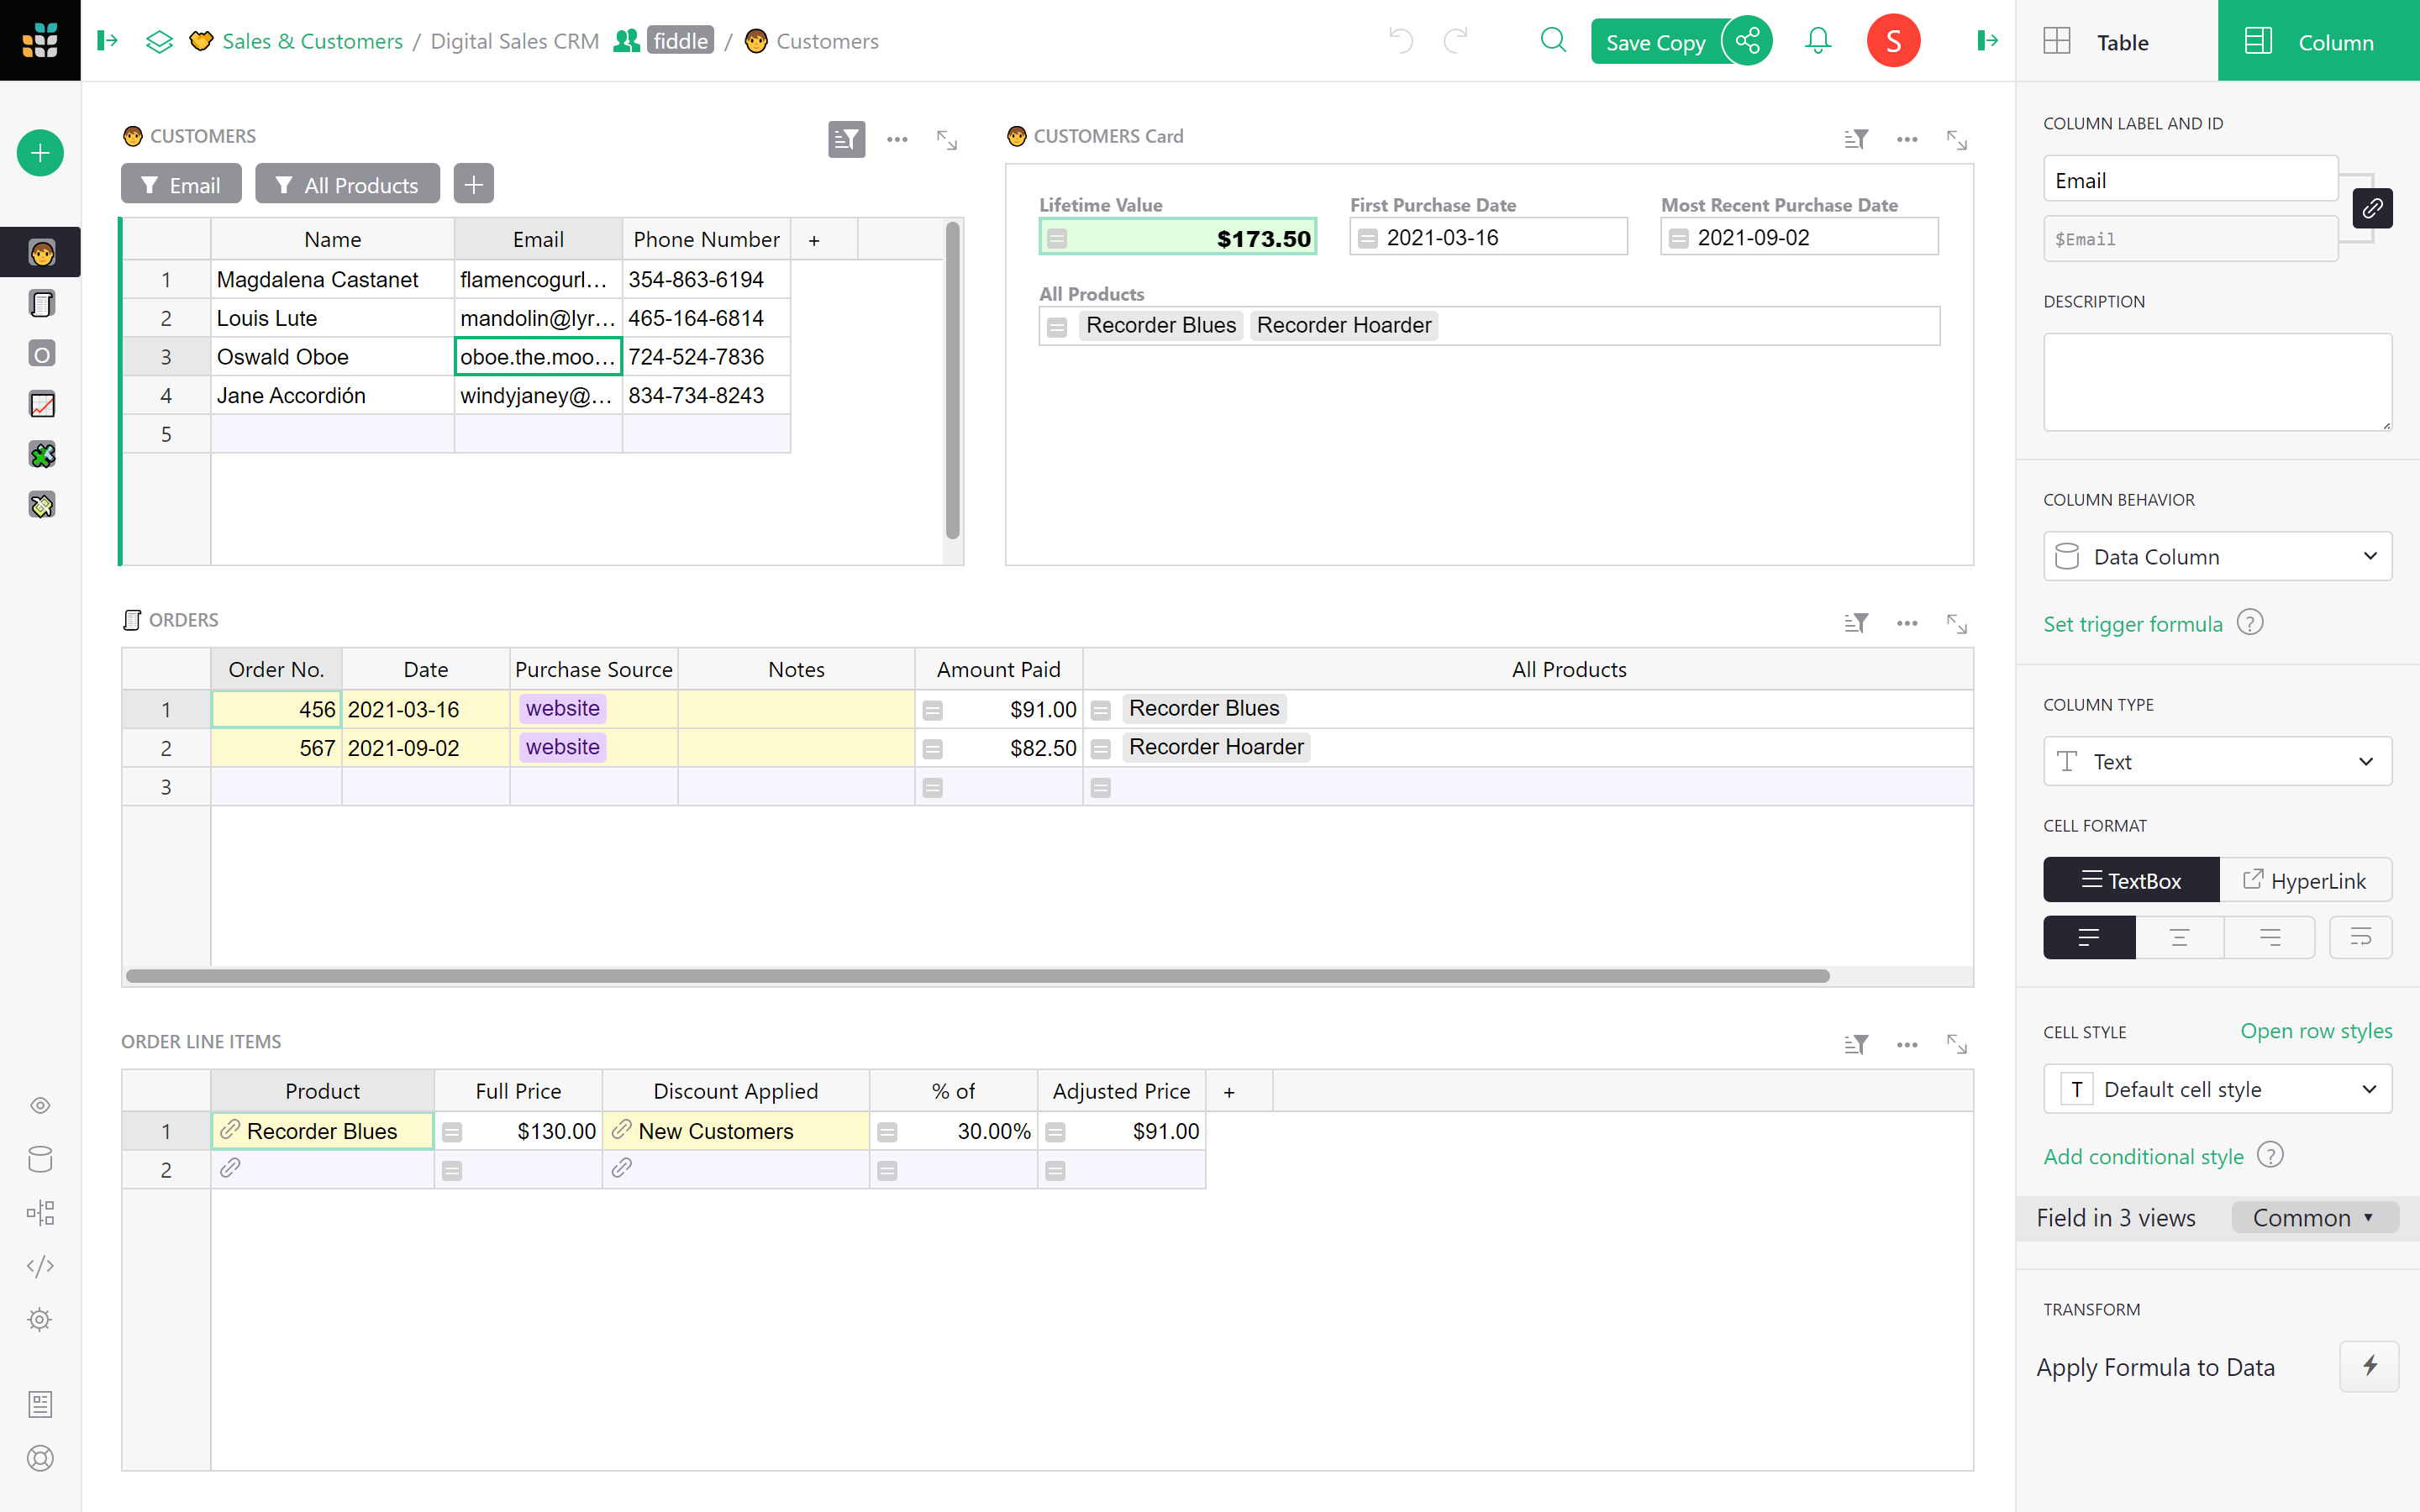Image resolution: width=2420 pixels, height=1512 pixels.
Task: Open the sort and filter icon on ORDERS table
Action: 1855,622
